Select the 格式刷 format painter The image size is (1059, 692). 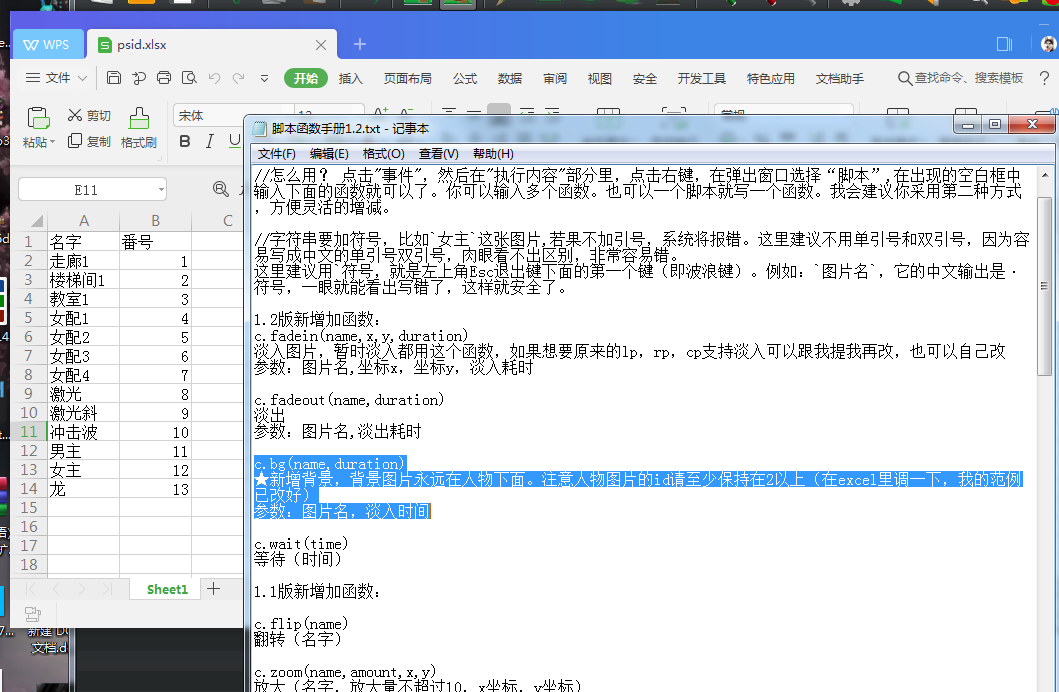pyautogui.click(x=138, y=128)
